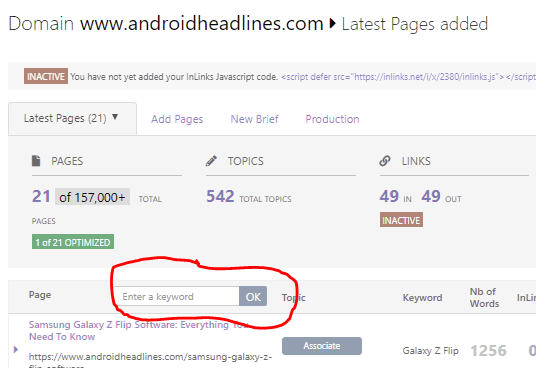Click the Topics pencil icon
Viewport: 536px width, 368px height.
tap(211, 161)
